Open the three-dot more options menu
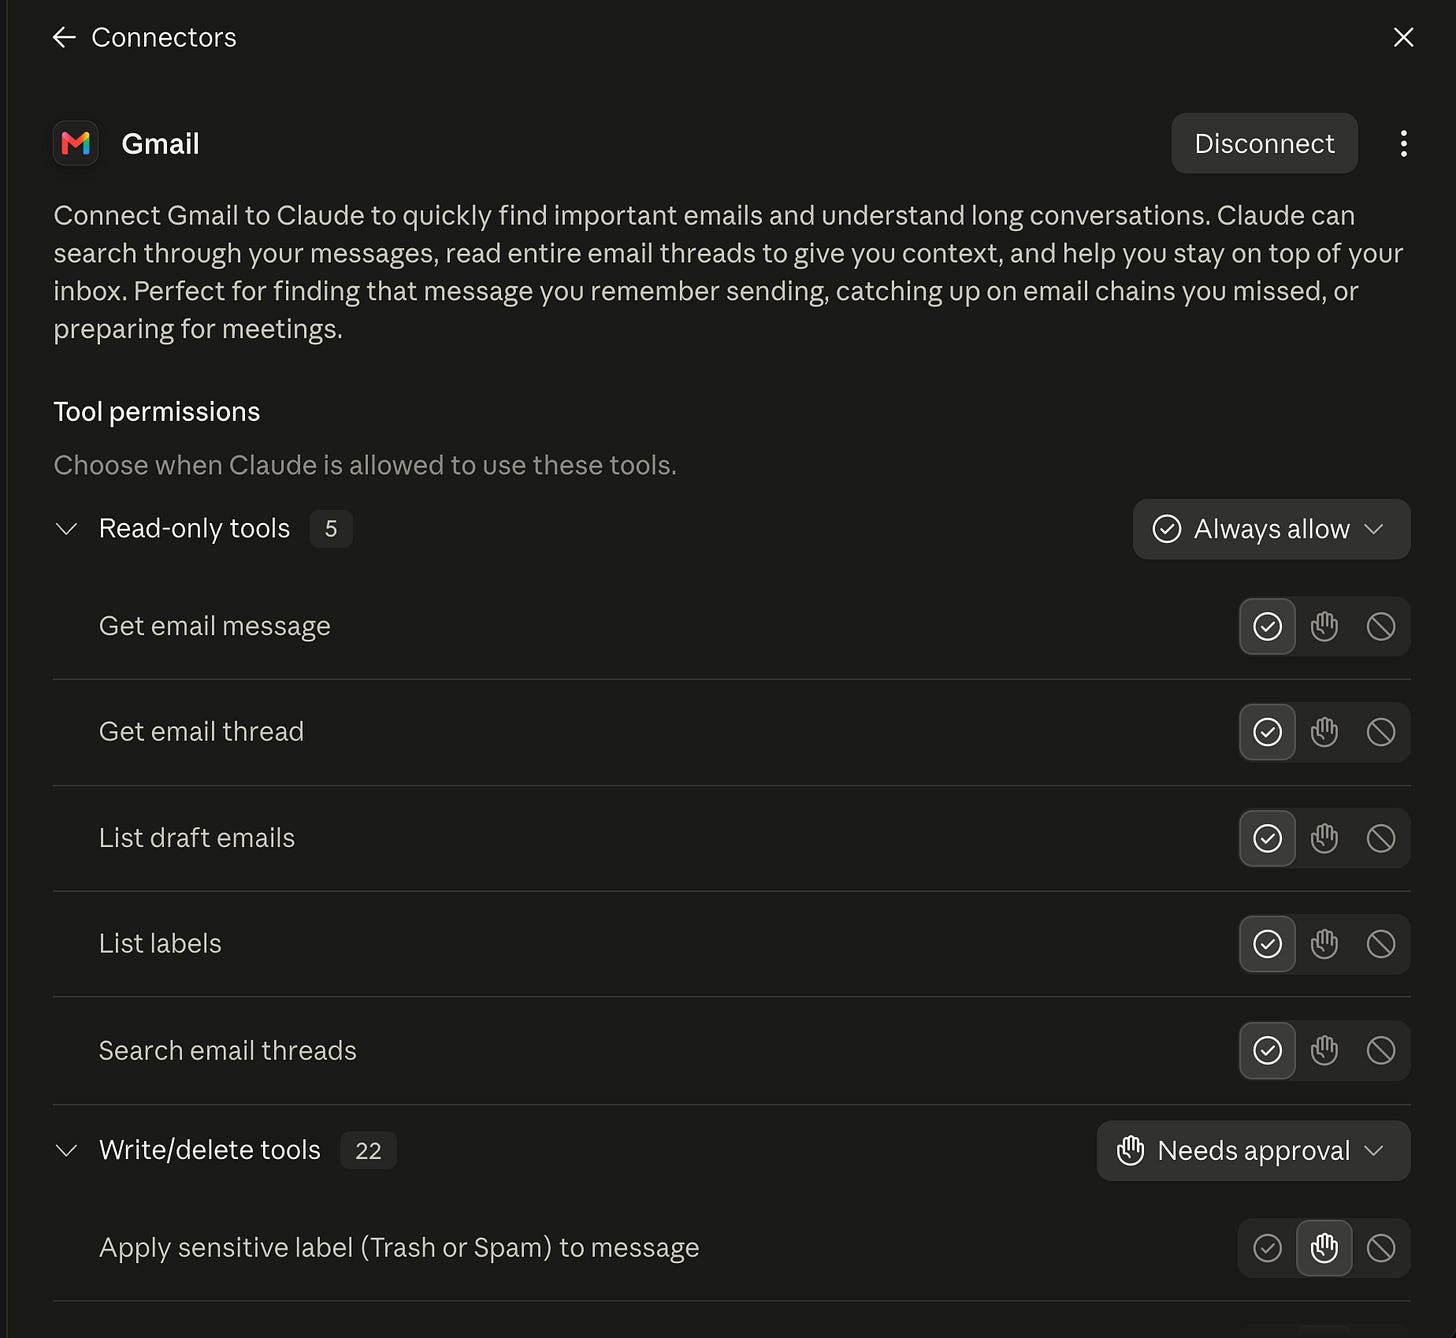This screenshot has height=1338, width=1456. point(1404,144)
